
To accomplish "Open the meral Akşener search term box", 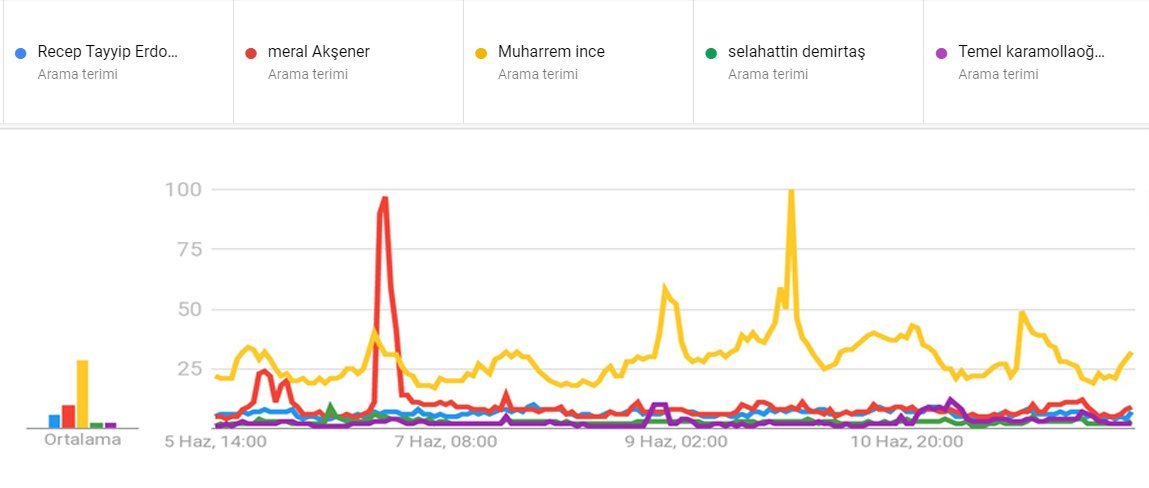I will (x=319, y=52).
